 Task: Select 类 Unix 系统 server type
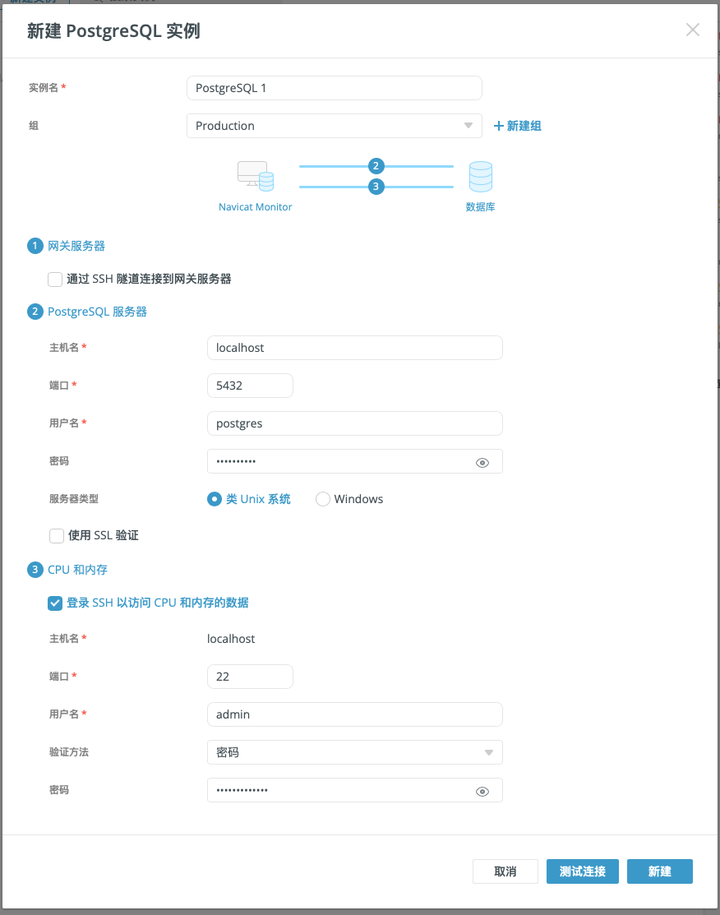tap(214, 499)
